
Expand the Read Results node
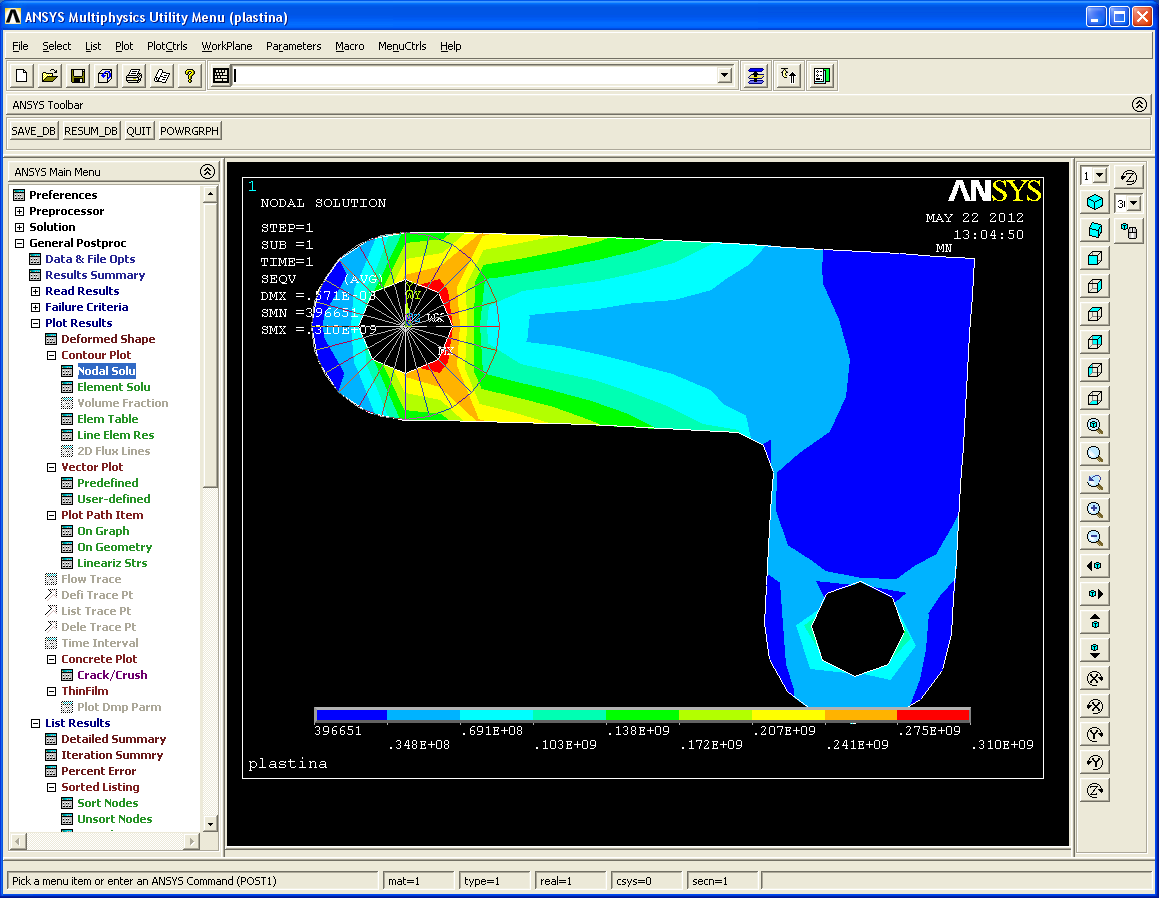35,291
